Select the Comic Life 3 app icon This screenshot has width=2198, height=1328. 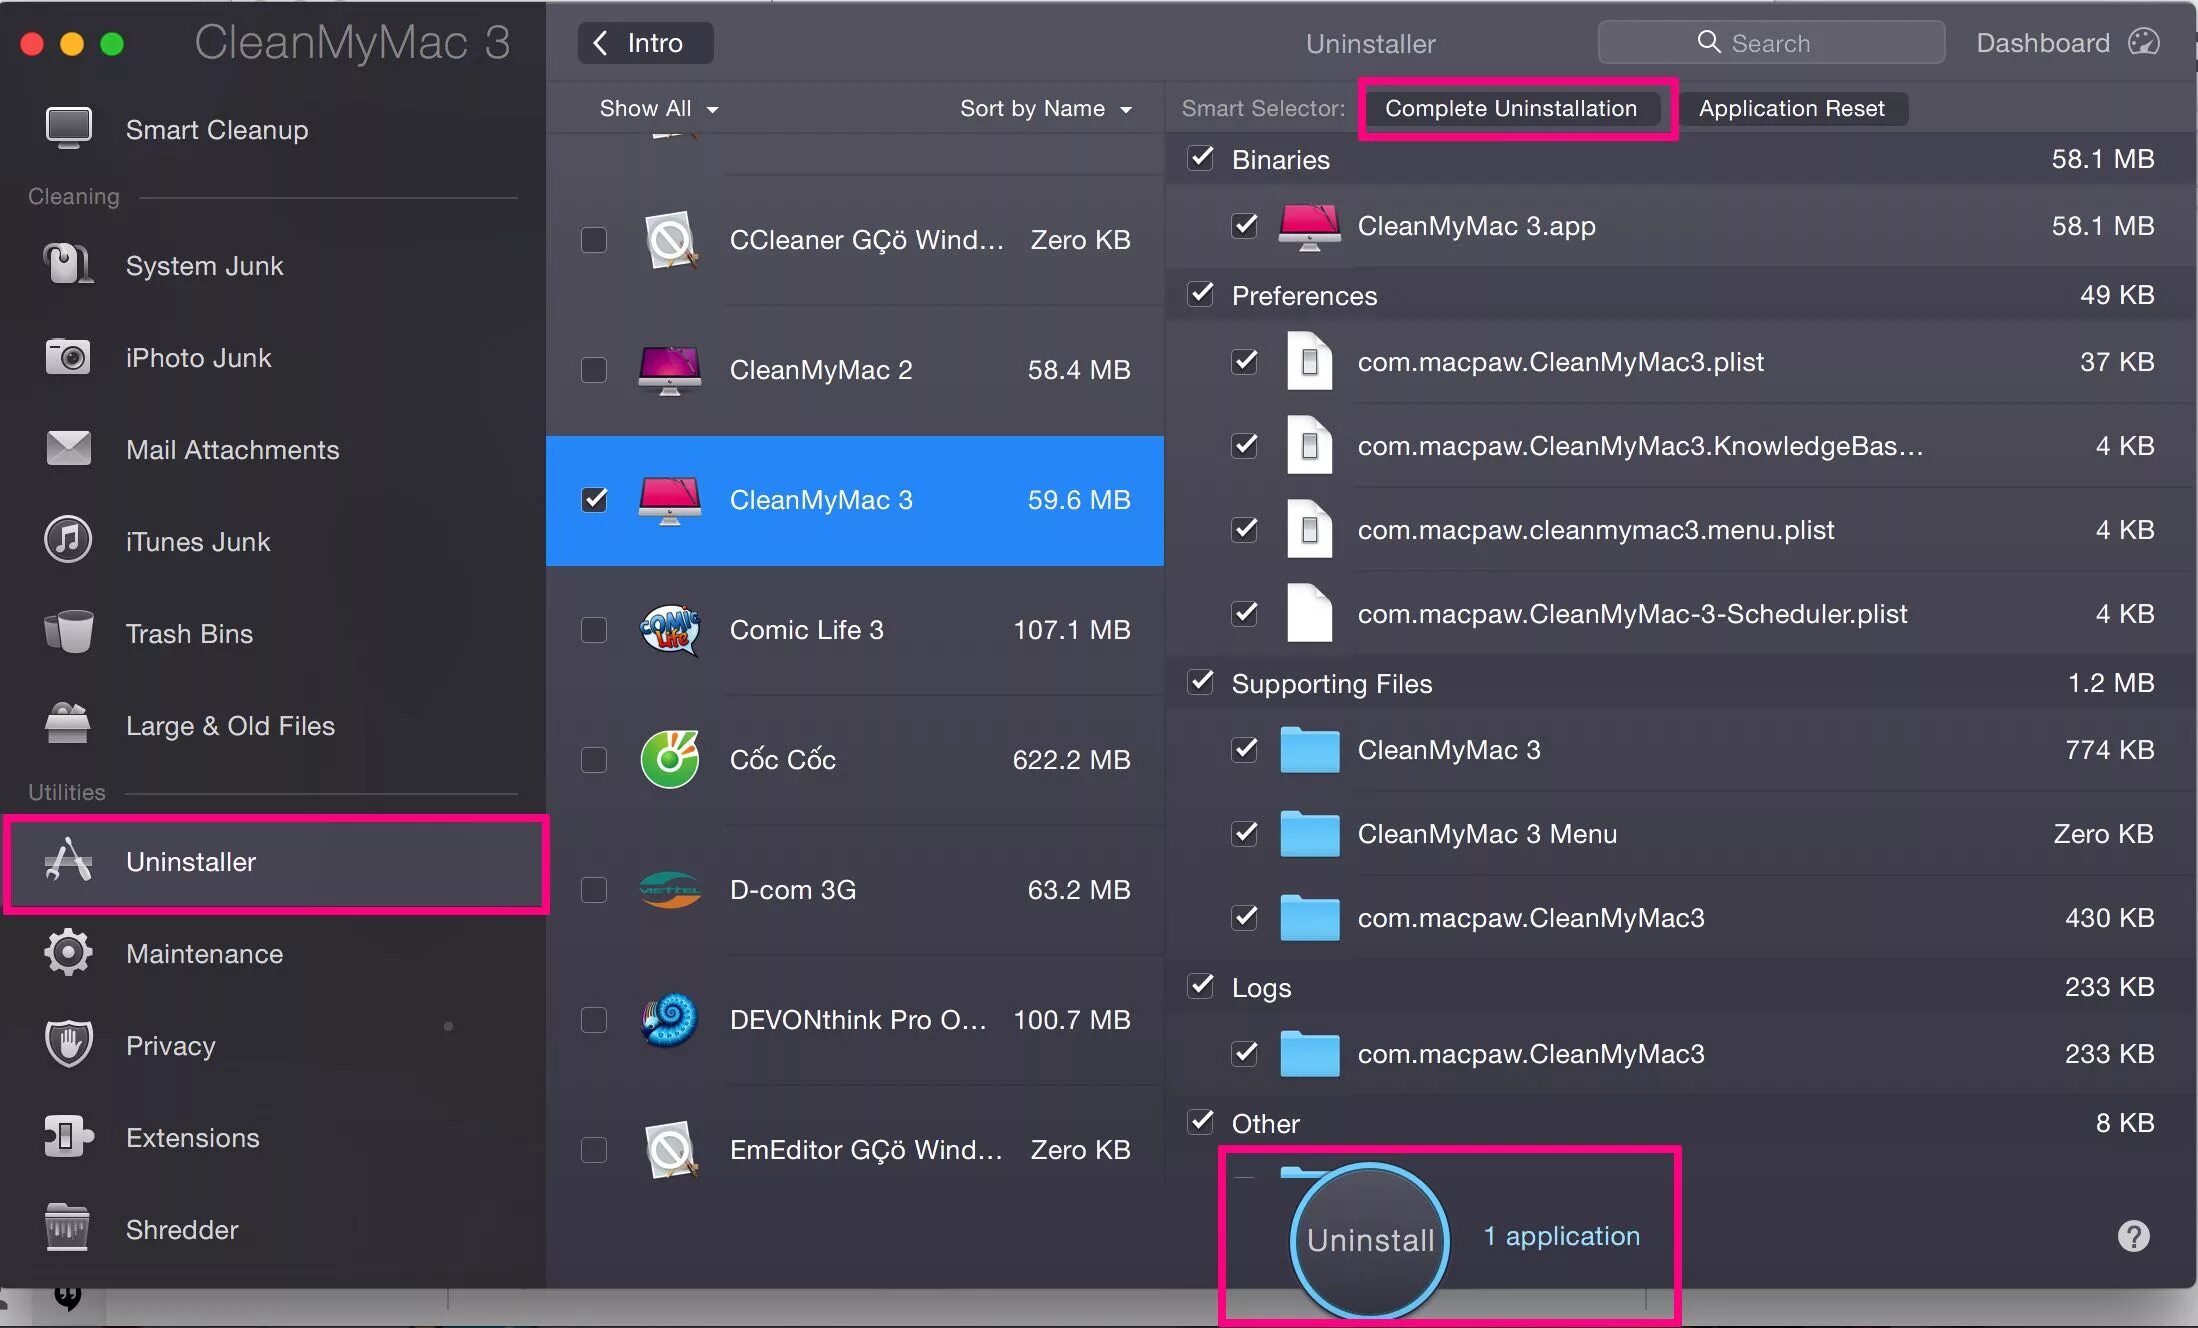(x=669, y=630)
